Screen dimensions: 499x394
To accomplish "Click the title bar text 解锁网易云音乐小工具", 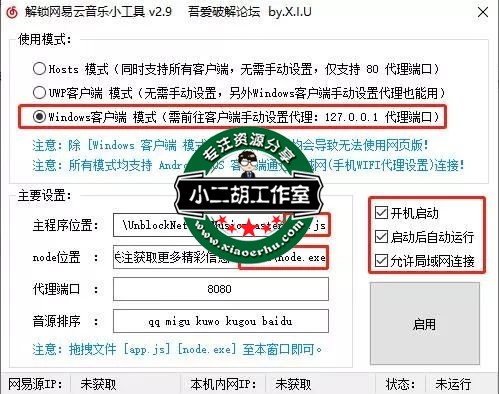I will [x=84, y=12].
